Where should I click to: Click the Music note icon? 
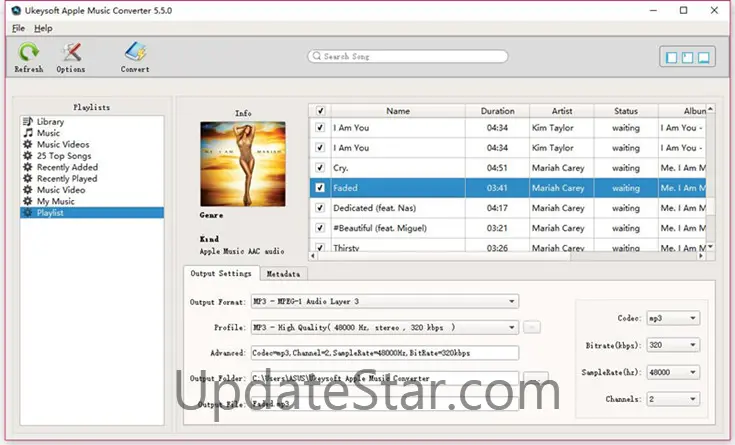point(28,133)
